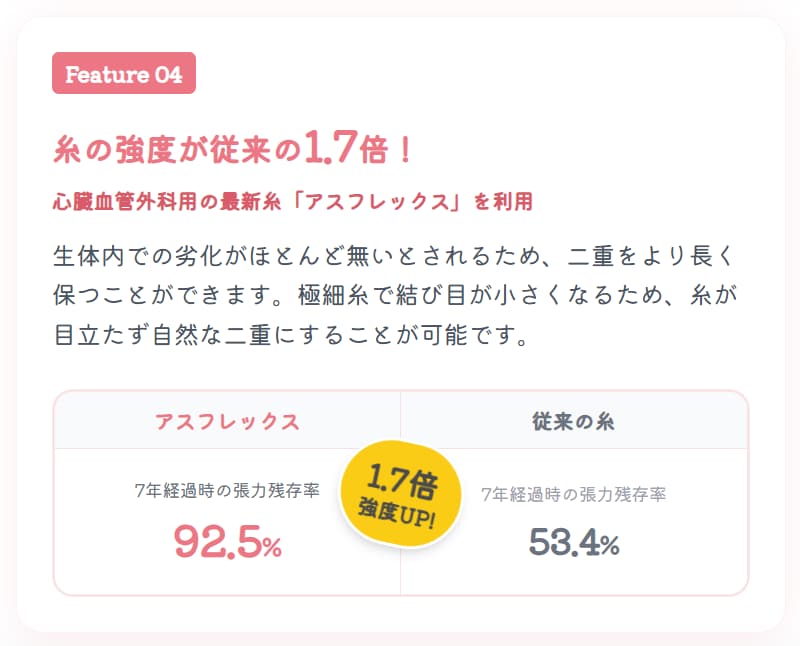Click the paragraph line starting with 目立たず自然な
The width and height of the screenshot is (800, 646).
pos(290,334)
